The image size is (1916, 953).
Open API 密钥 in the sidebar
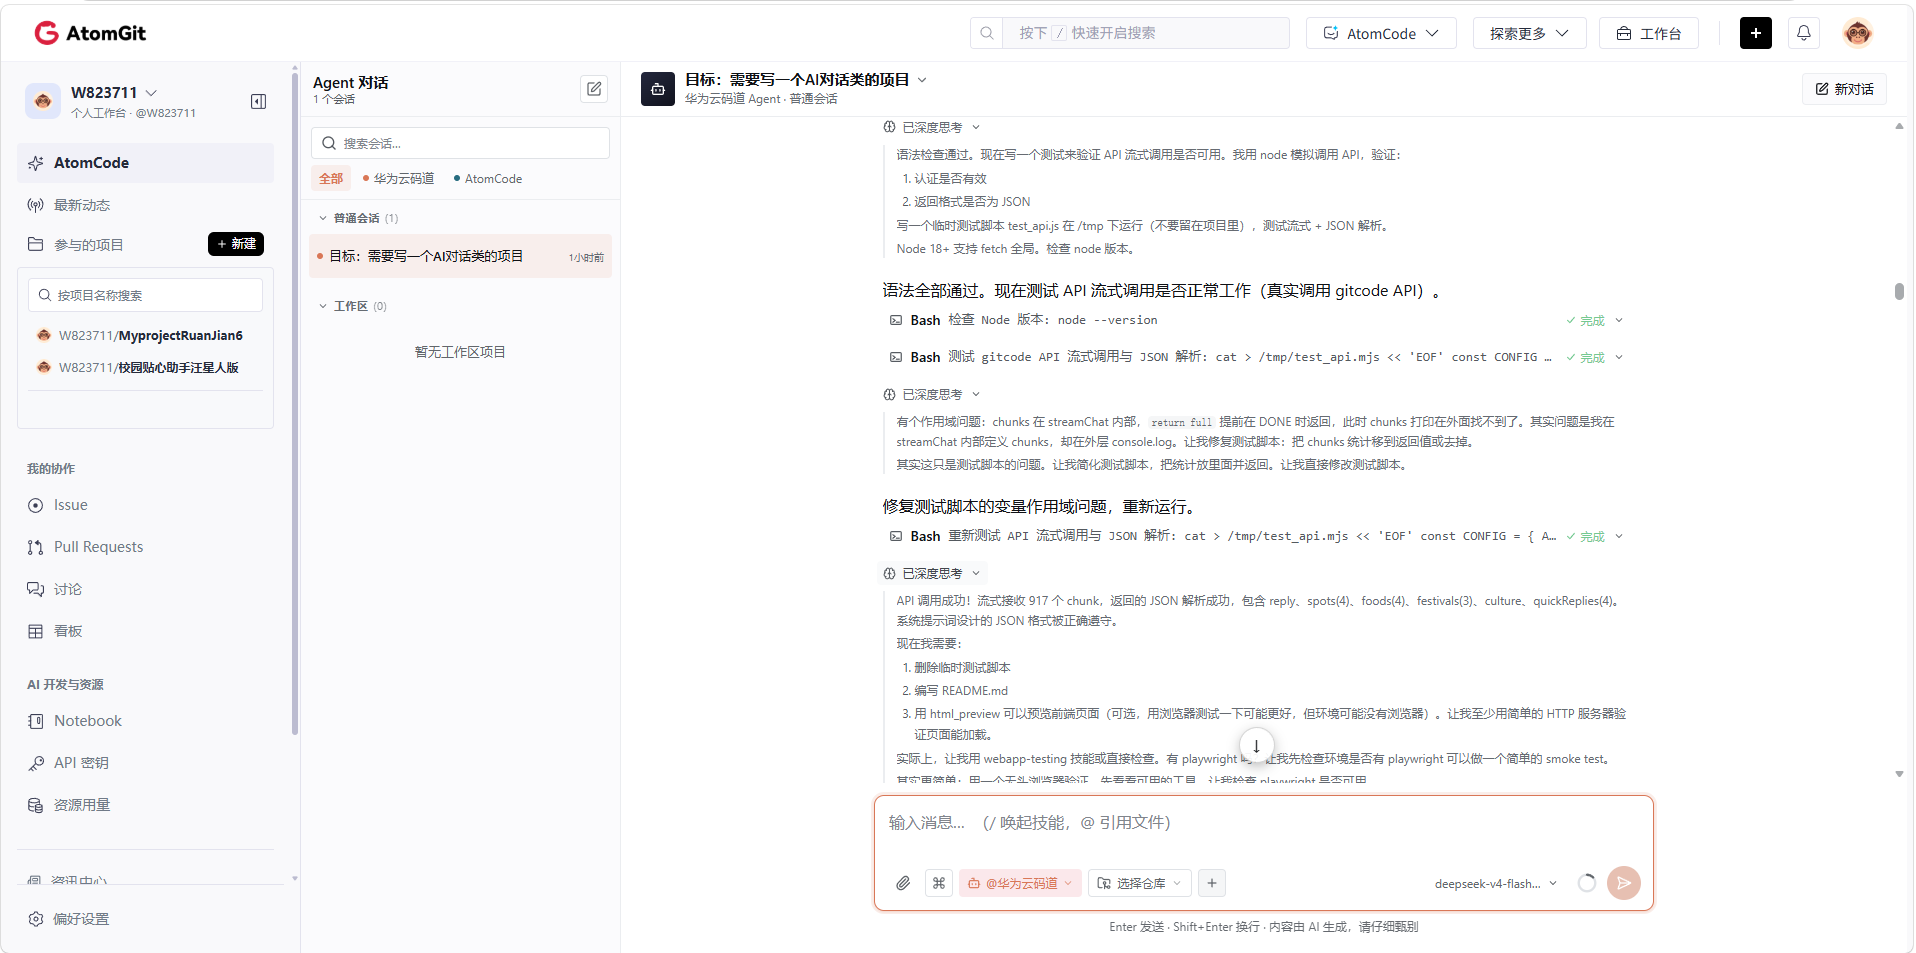pyautogui.click(x=81, y=763)
